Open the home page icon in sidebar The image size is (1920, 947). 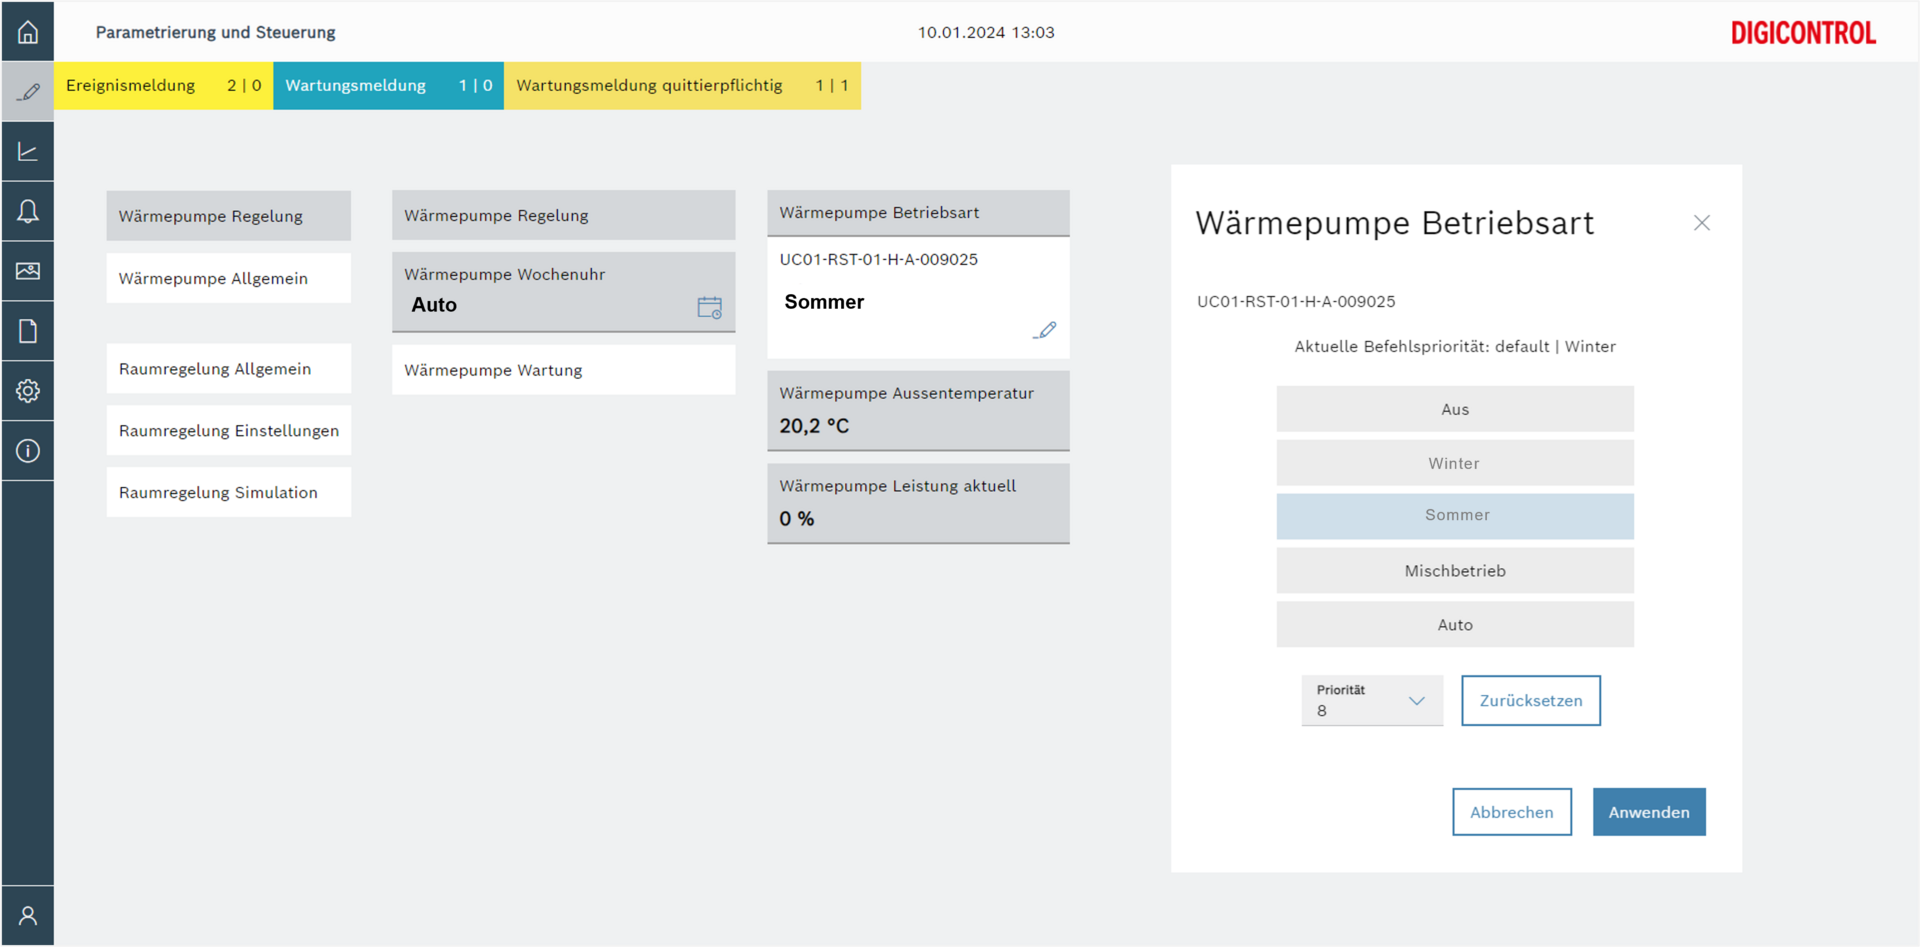[x=28, y=32]
